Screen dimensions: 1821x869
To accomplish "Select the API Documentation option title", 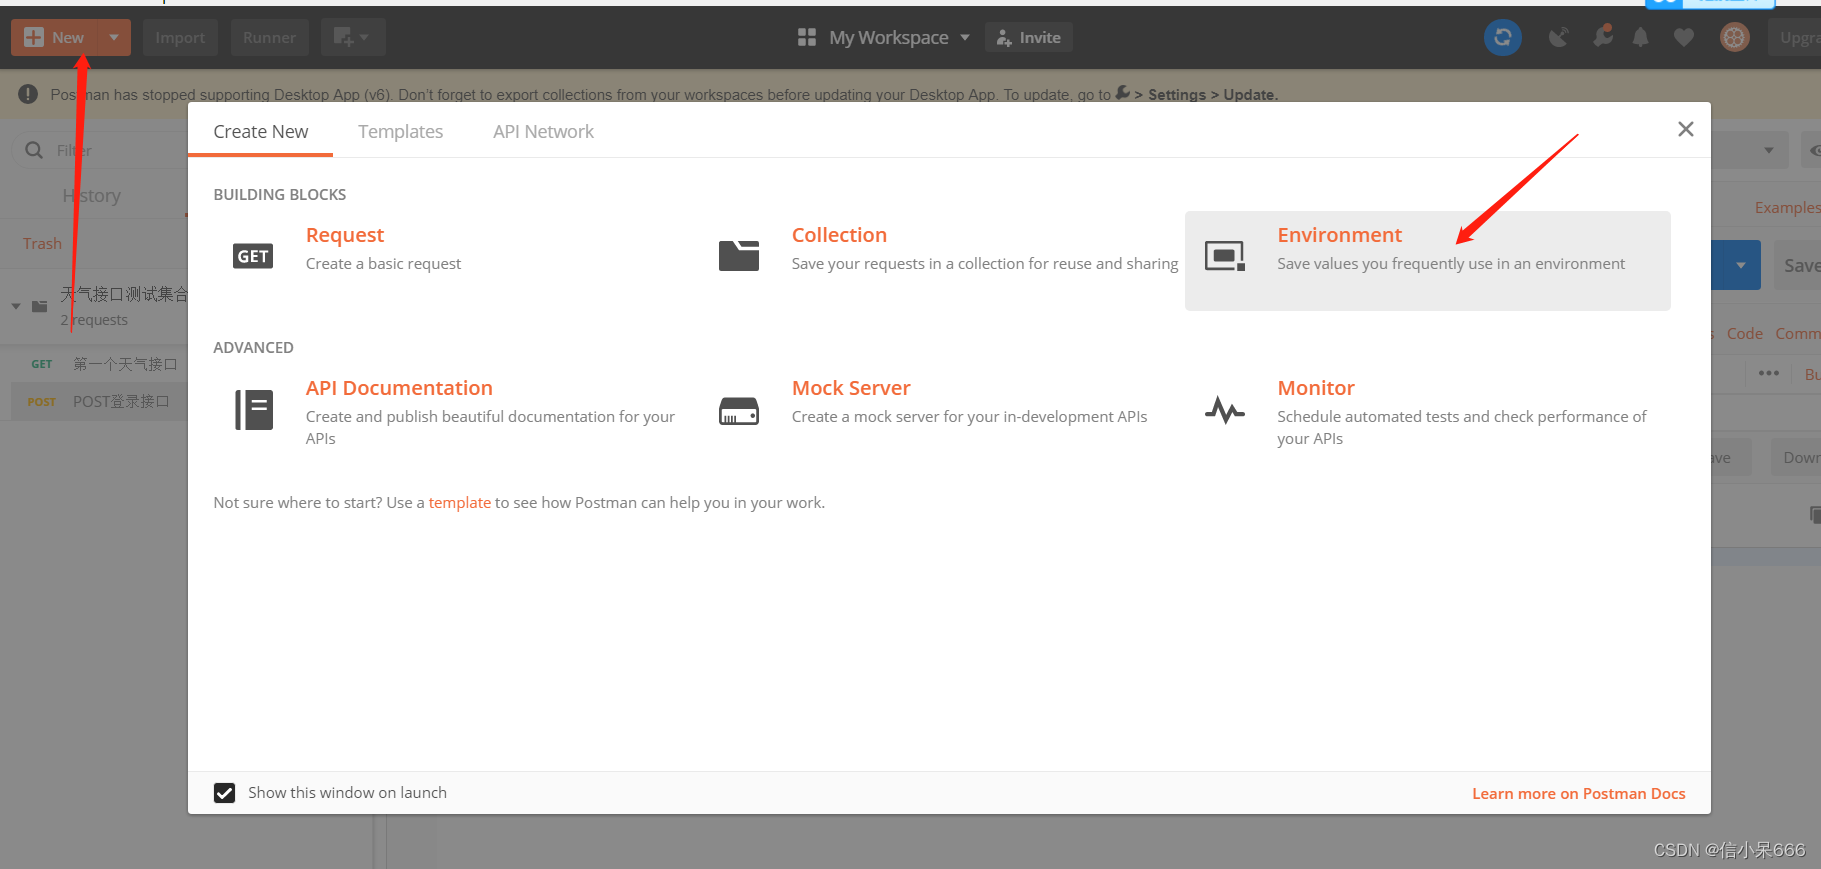I will pyautogui.click(x=399, y=388).
